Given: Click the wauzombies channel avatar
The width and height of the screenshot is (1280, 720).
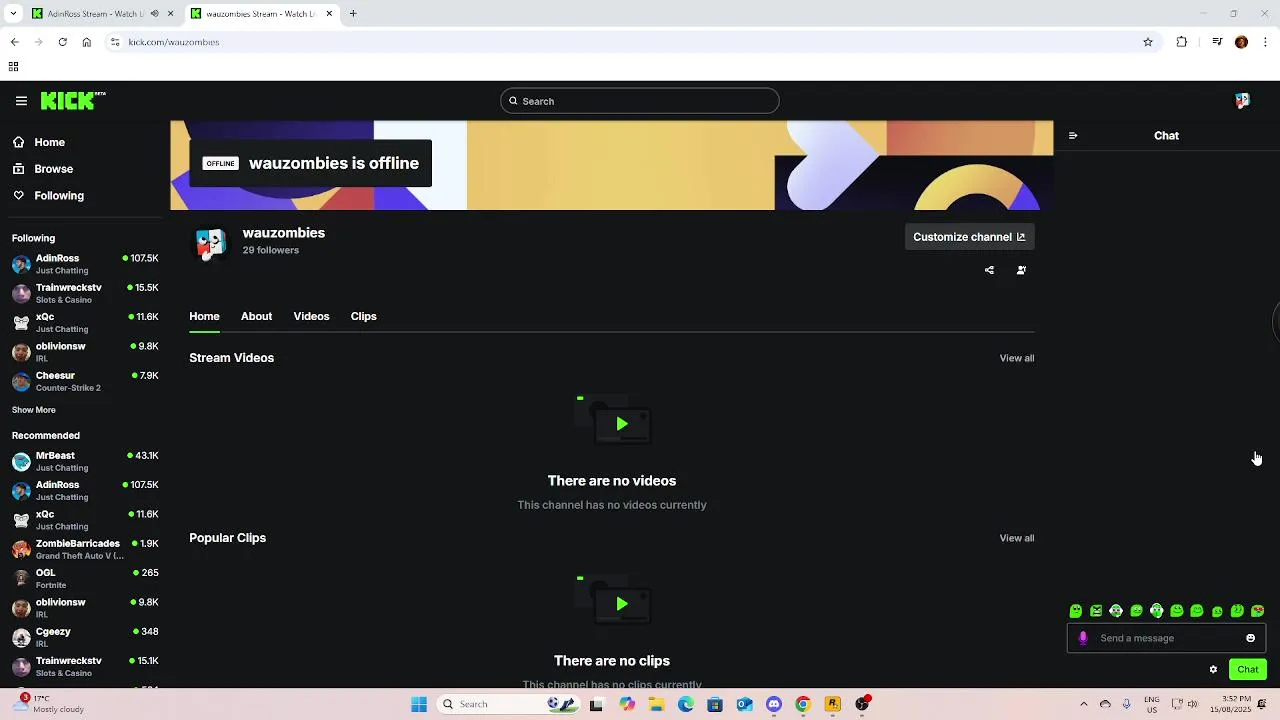Looking at the screenshot, I should (x=210, y=243).
